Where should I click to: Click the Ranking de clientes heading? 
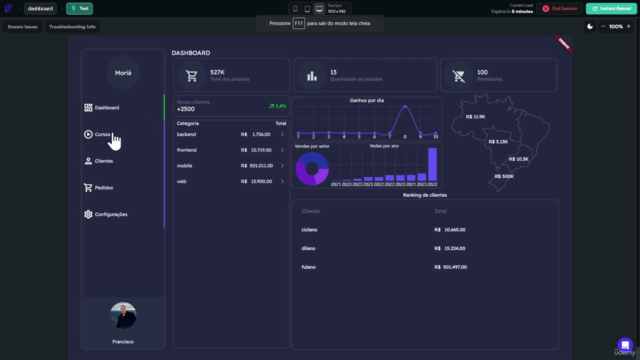point(425,195)
